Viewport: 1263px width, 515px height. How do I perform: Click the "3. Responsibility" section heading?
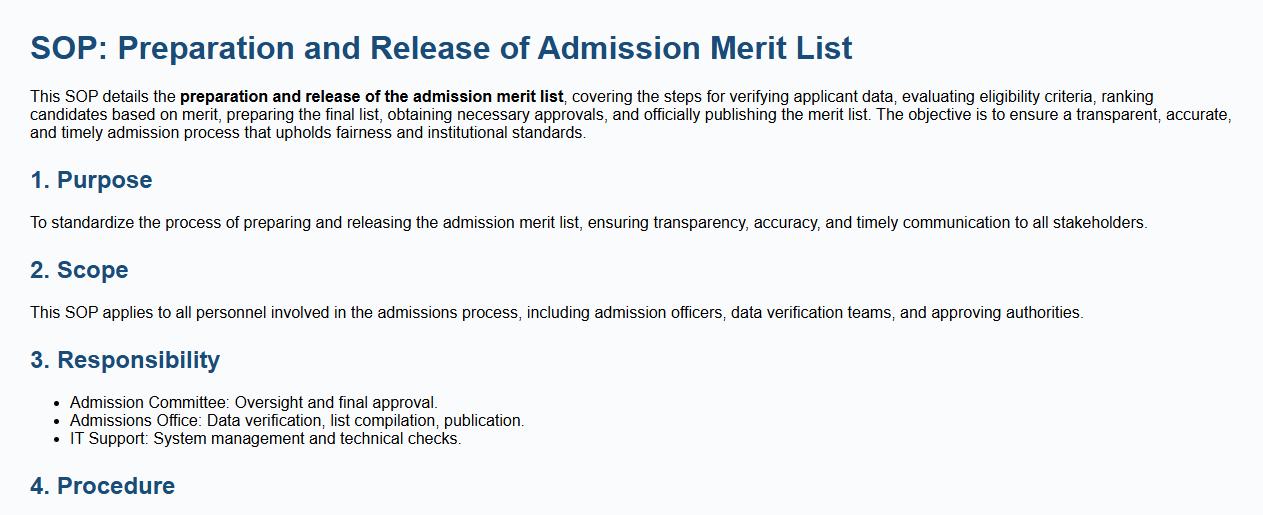(x=125, y=360)
